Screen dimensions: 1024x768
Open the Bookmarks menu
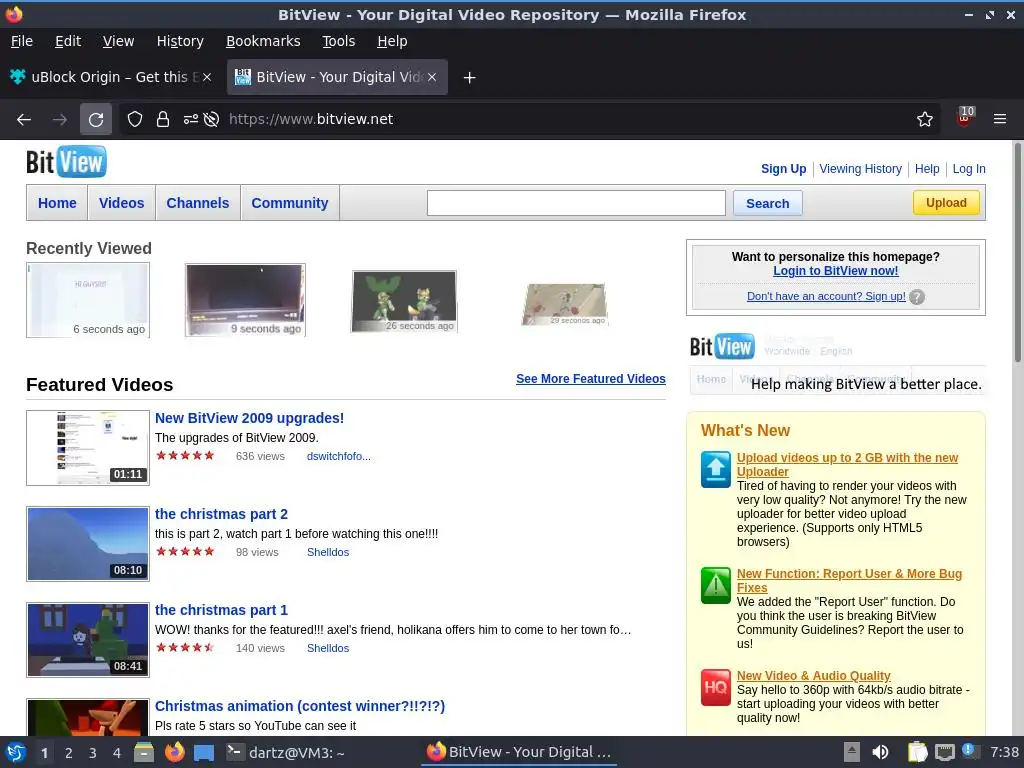click(x=263, y=41)
